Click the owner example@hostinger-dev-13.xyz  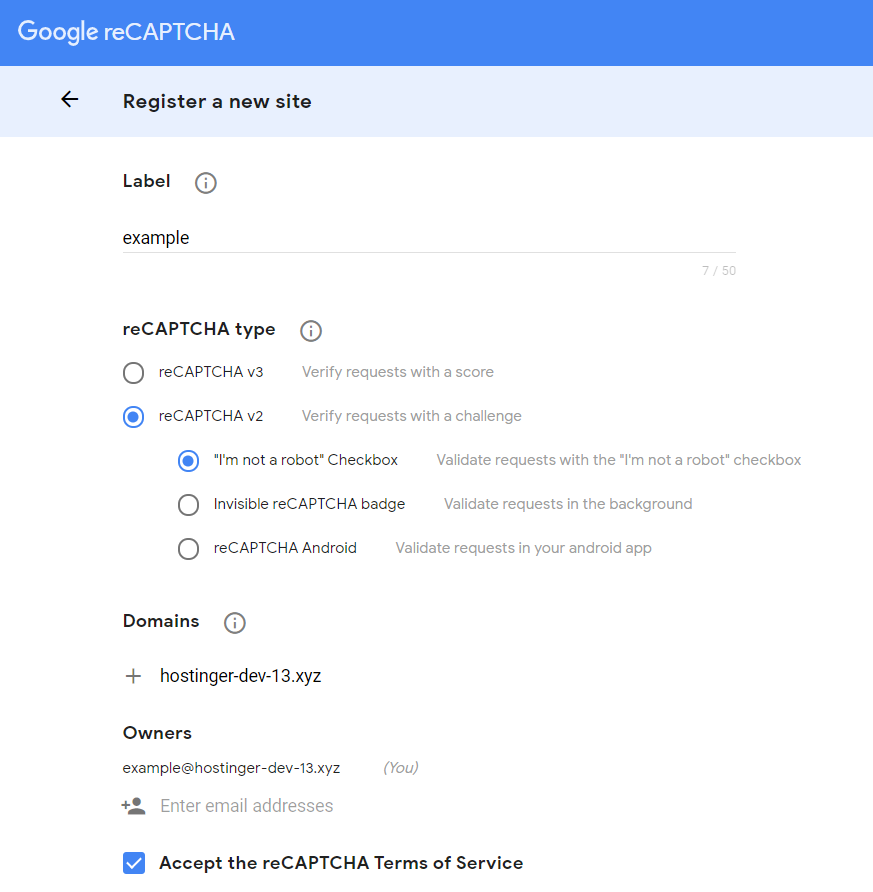point(231,767)
